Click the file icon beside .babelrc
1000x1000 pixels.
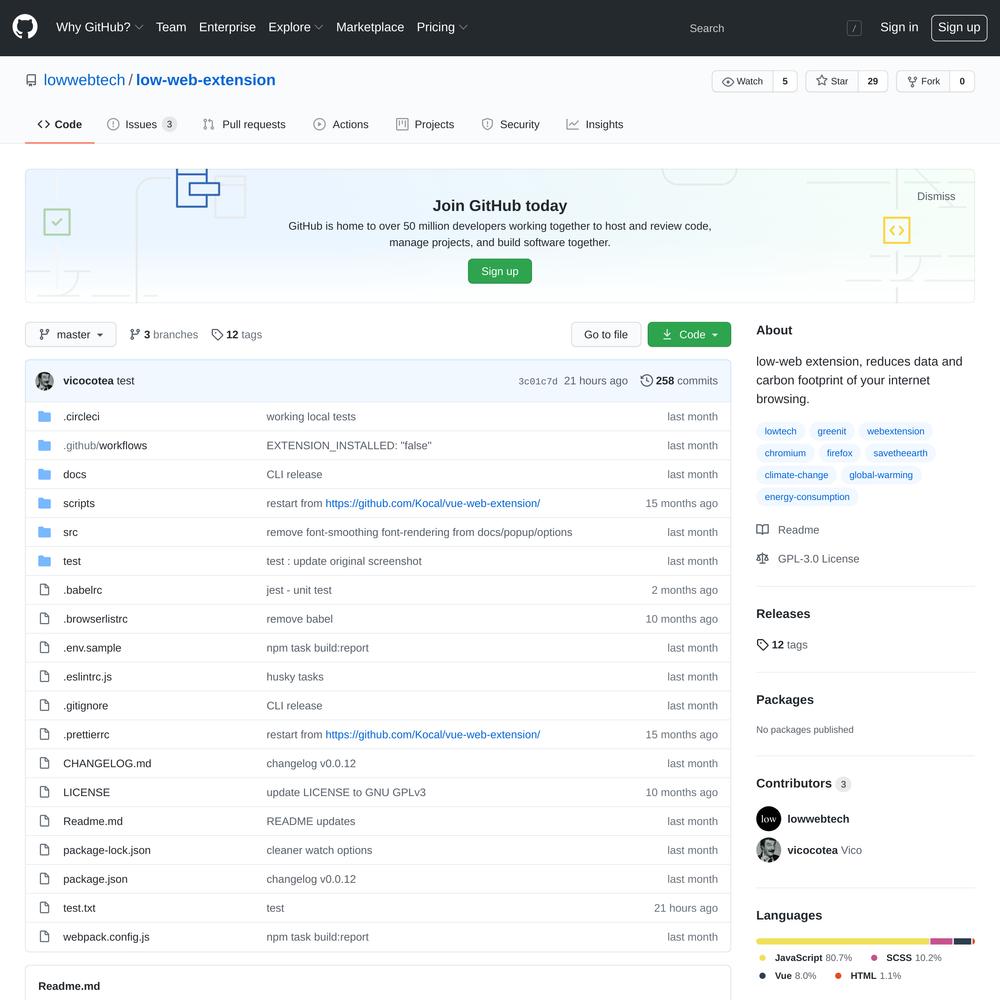click(45, 590)
